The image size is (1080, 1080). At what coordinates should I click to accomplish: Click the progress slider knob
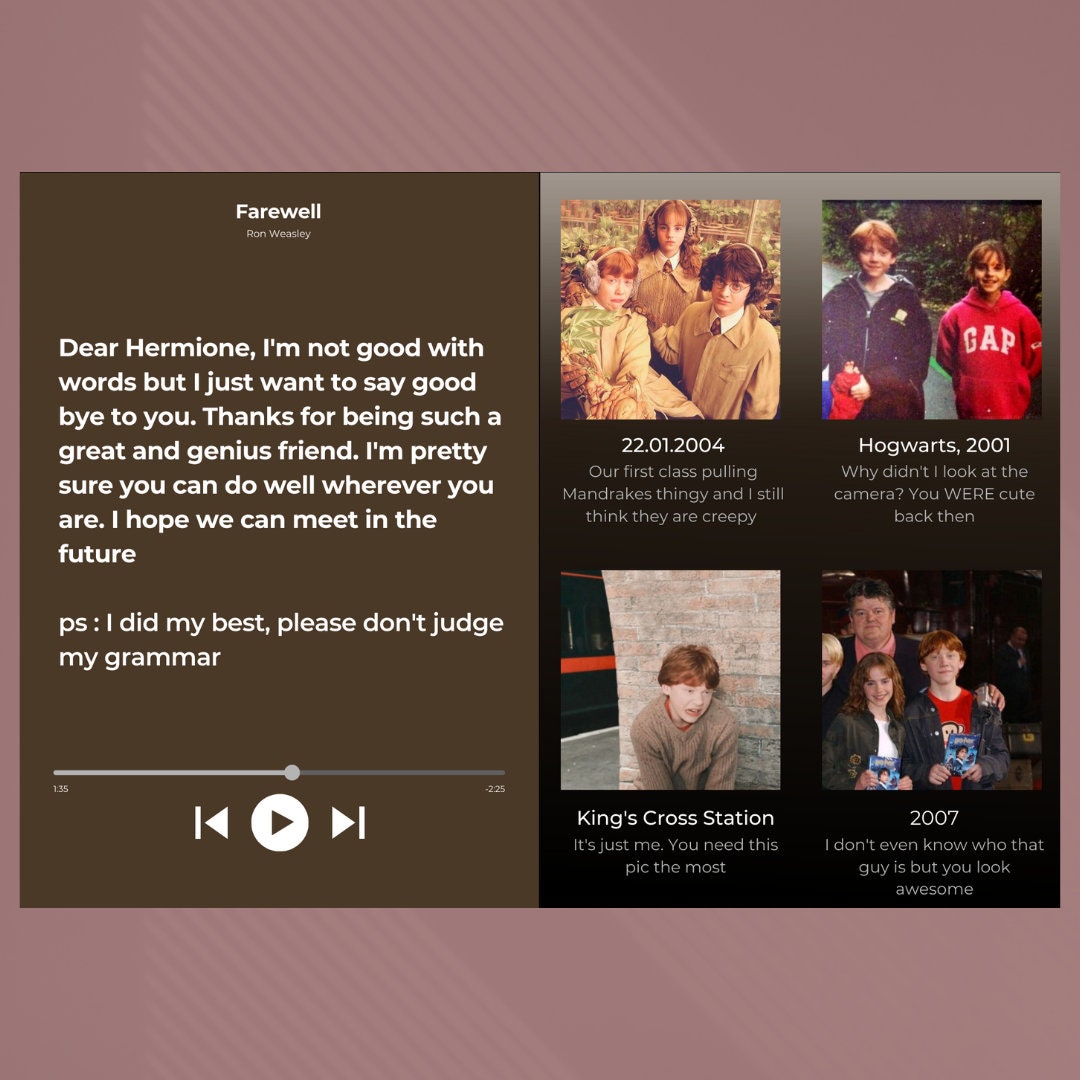pos(292,772)
